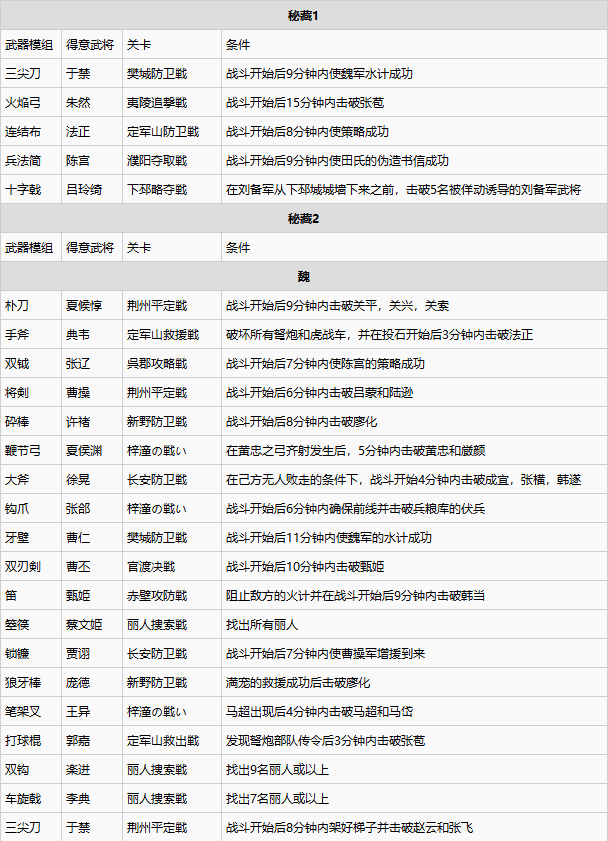Click the general name '曹仁'

[78, 537]
